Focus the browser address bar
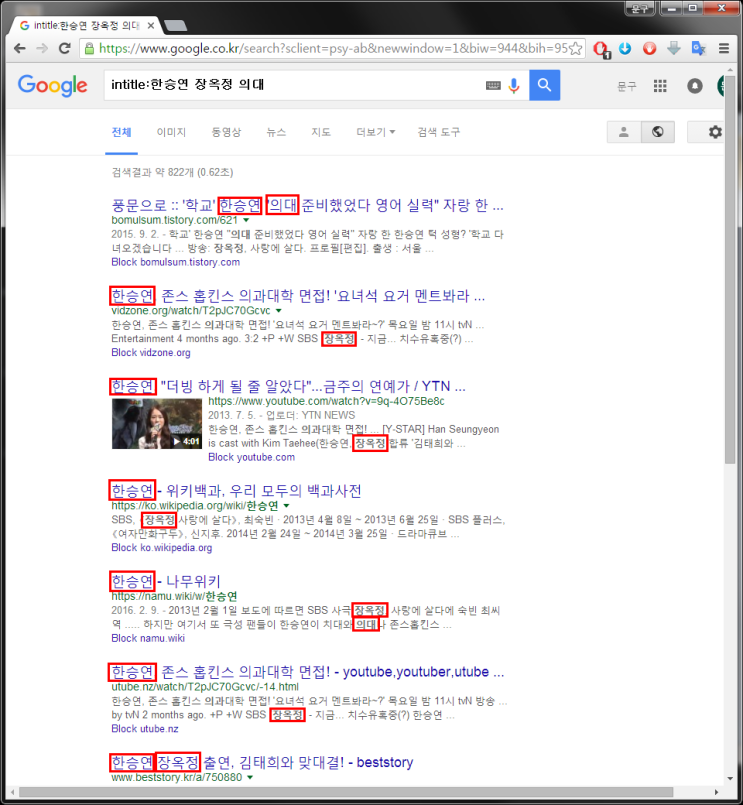 (x=333, y=48)
